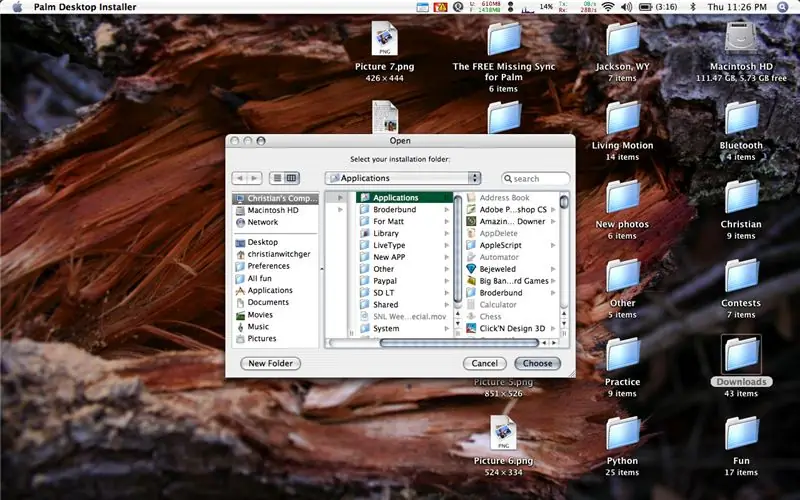Select the Downloads desktop folder
800x500 pixels.
pos(741,354)
